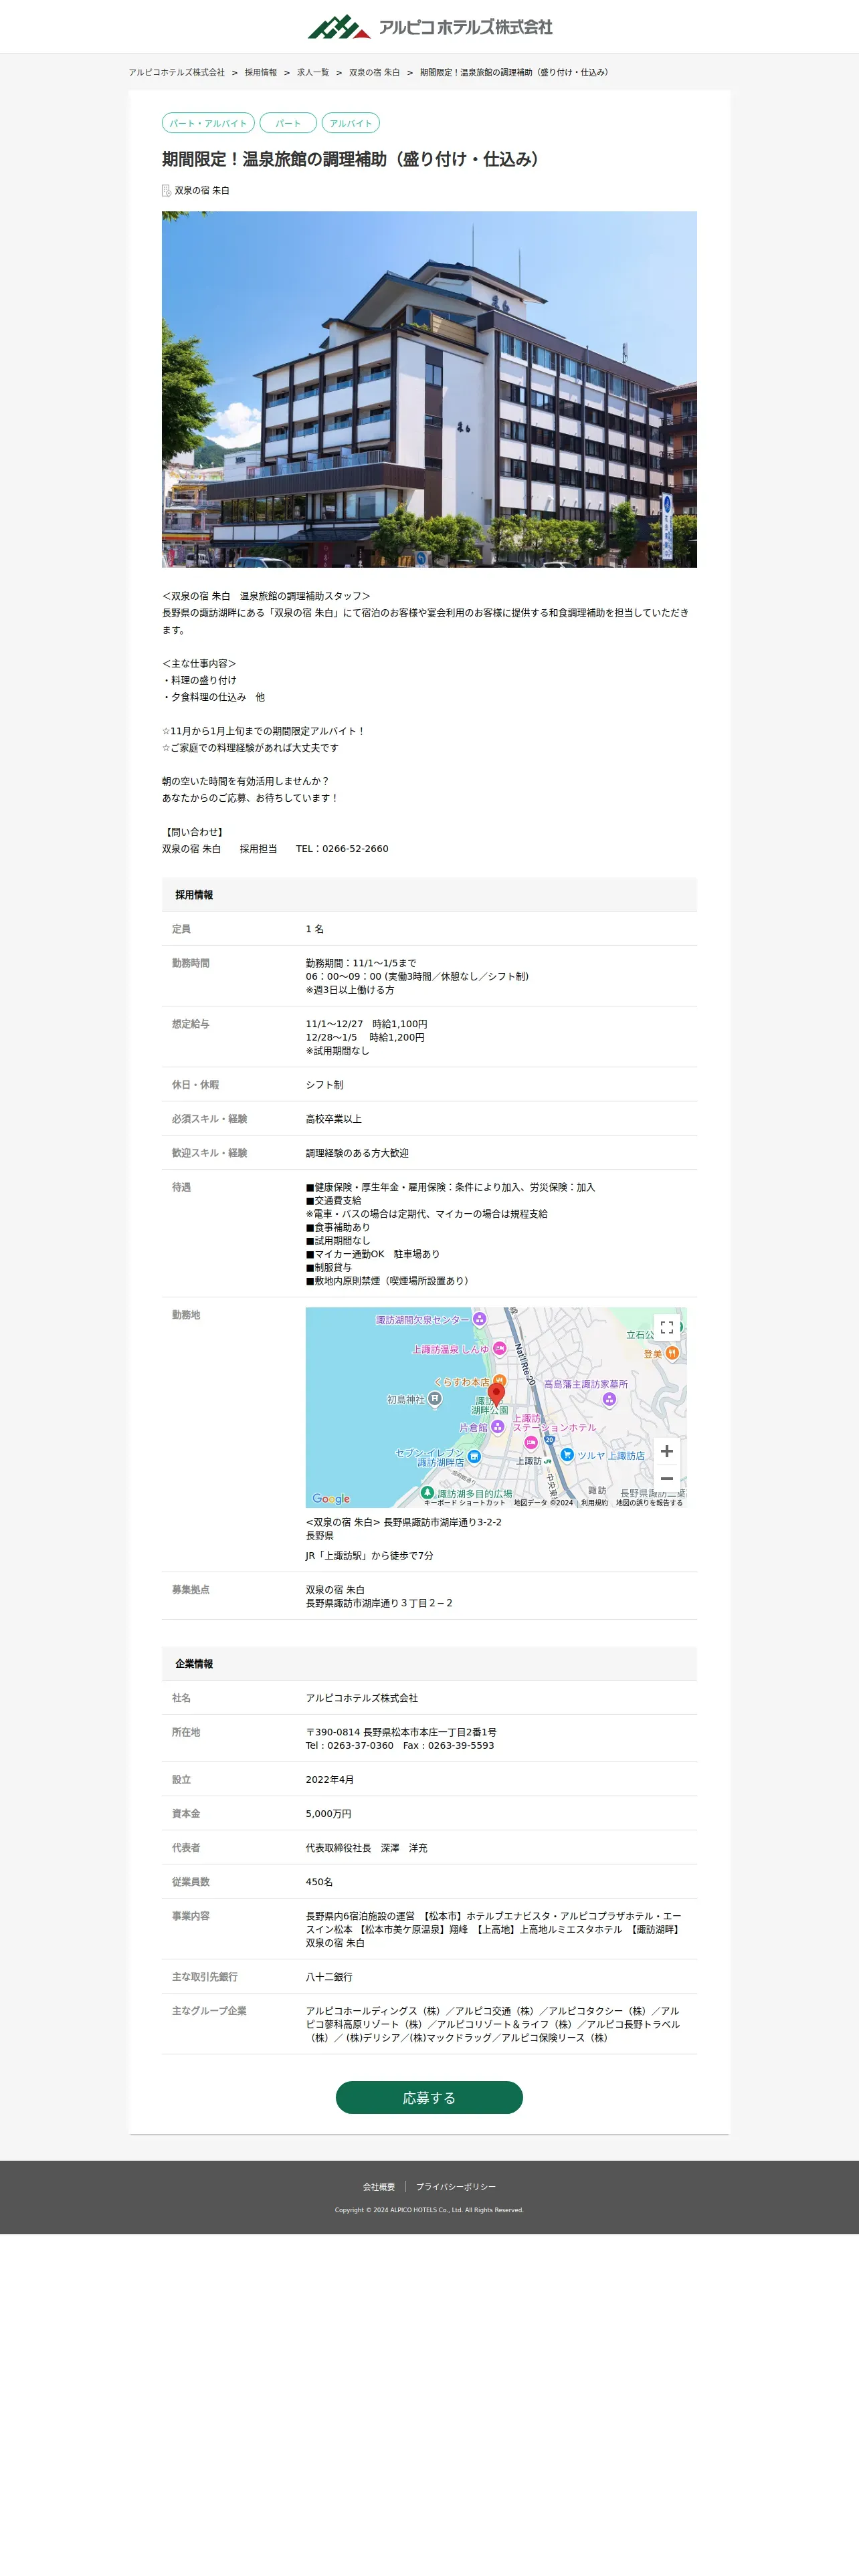
Task: Open the プライバシーポリシー footer link
Action: tap(456, 2187)
